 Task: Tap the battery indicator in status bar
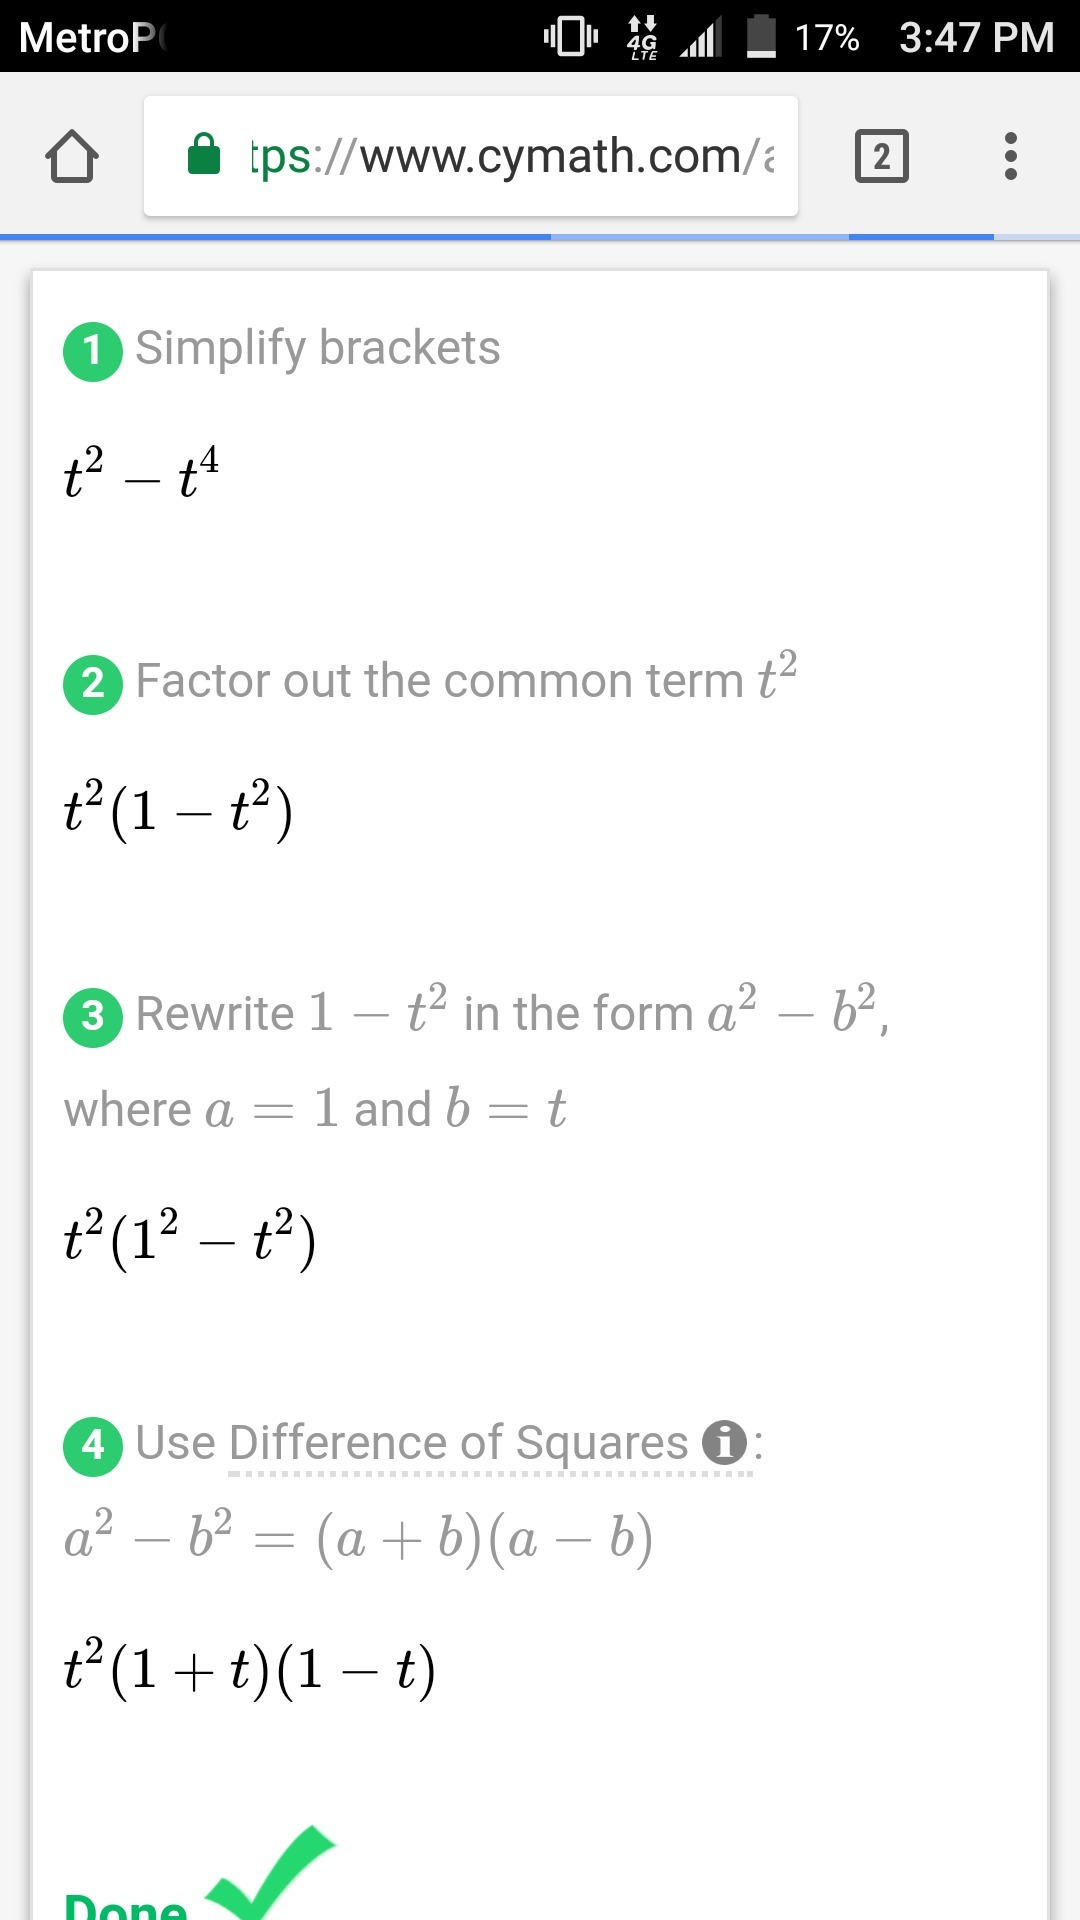click(761, 37)
